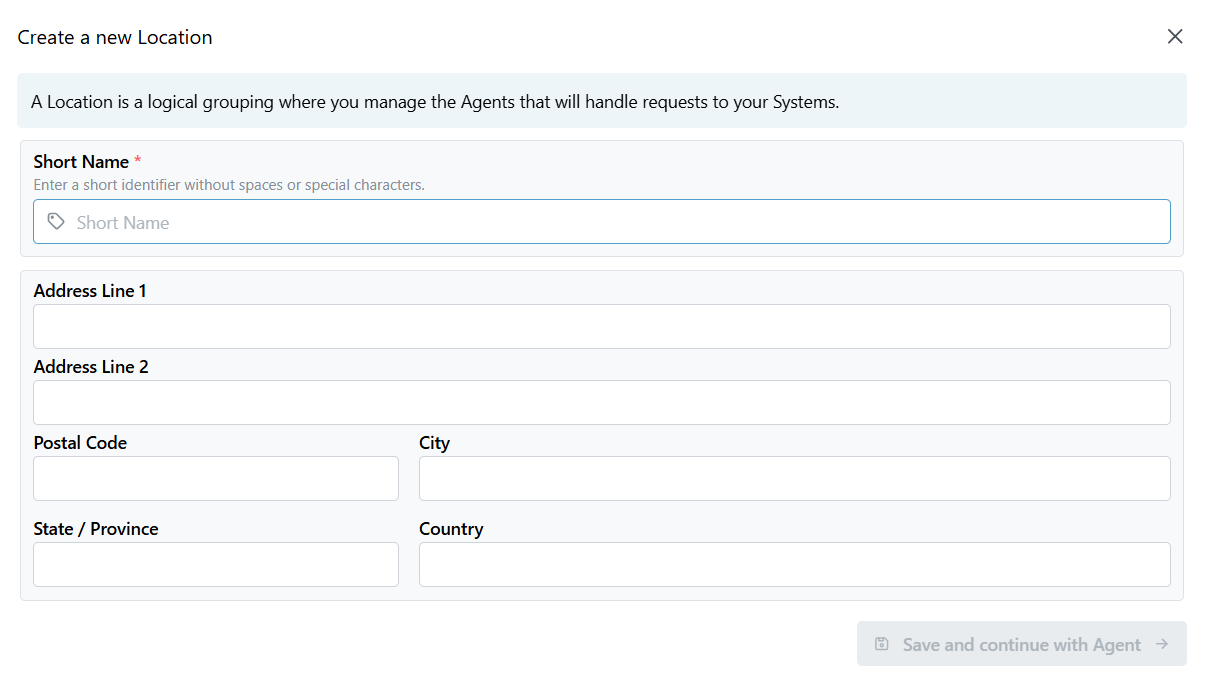Viewport: 1205px width, 682px height.
Task: Click the Country label text
Action: [x=451, y=529]
